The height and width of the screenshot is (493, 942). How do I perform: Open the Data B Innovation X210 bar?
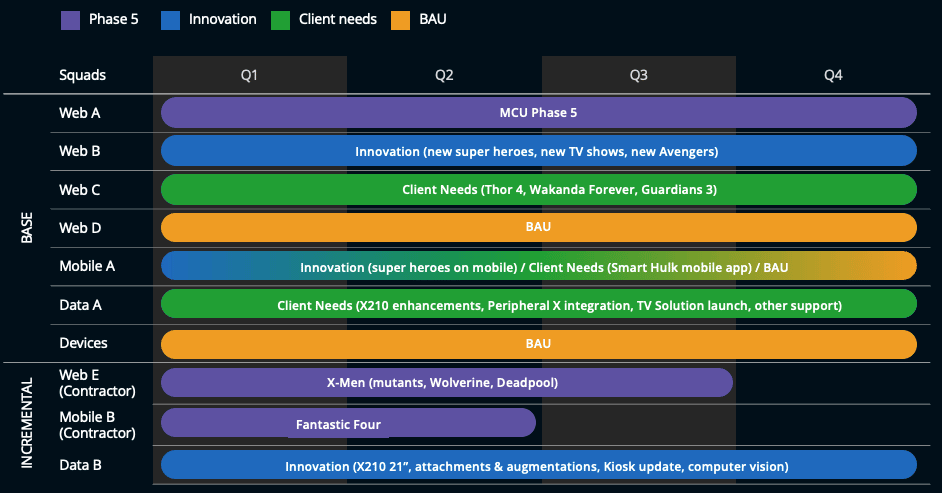(x=539, y=465)
